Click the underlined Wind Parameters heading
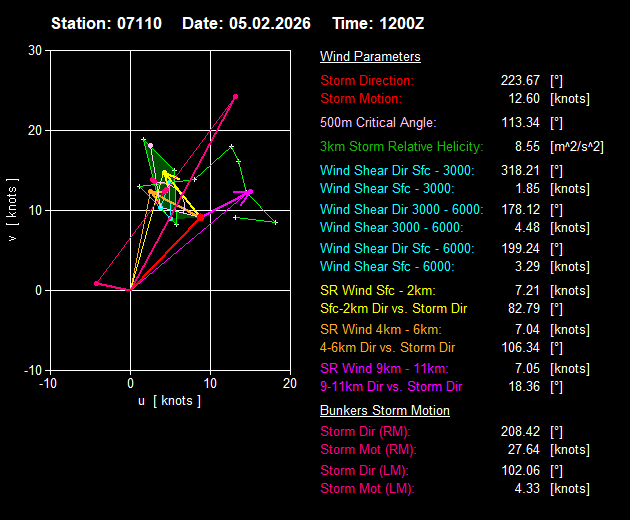The height and width of the screenshot is (520, 630). point(370,57)
